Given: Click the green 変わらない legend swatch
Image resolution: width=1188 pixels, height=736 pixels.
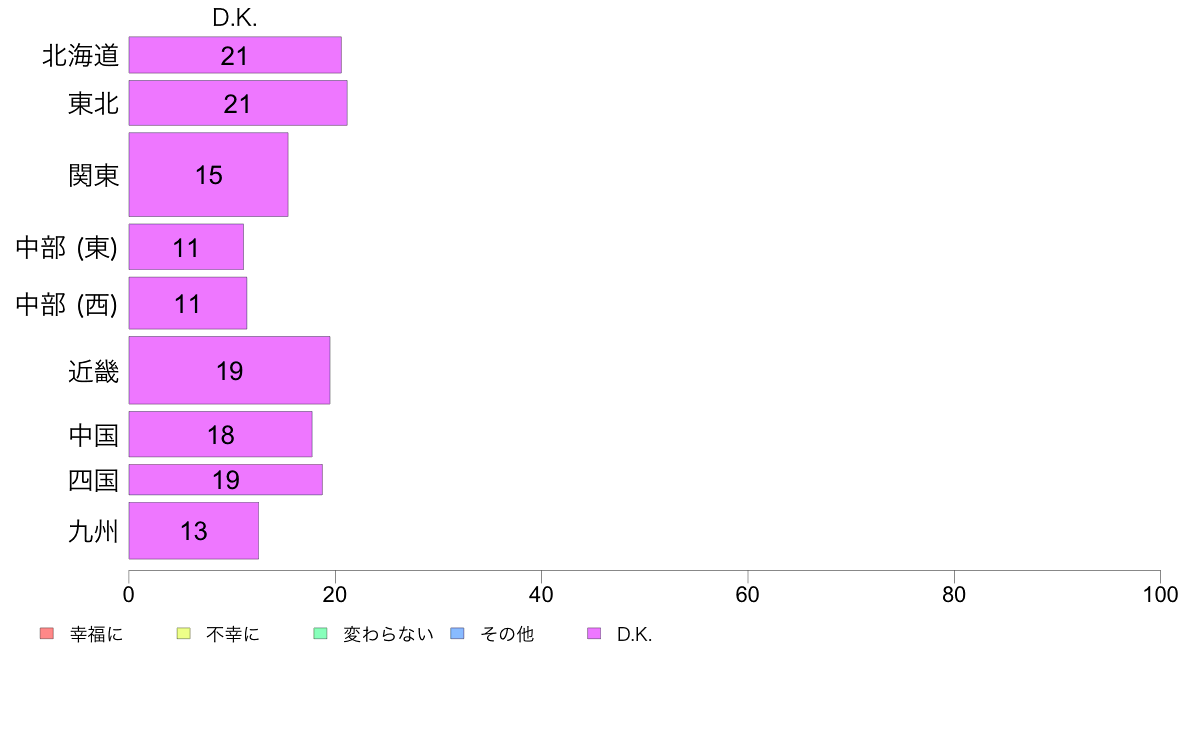Looking at the screenshot, I should 320,633.
